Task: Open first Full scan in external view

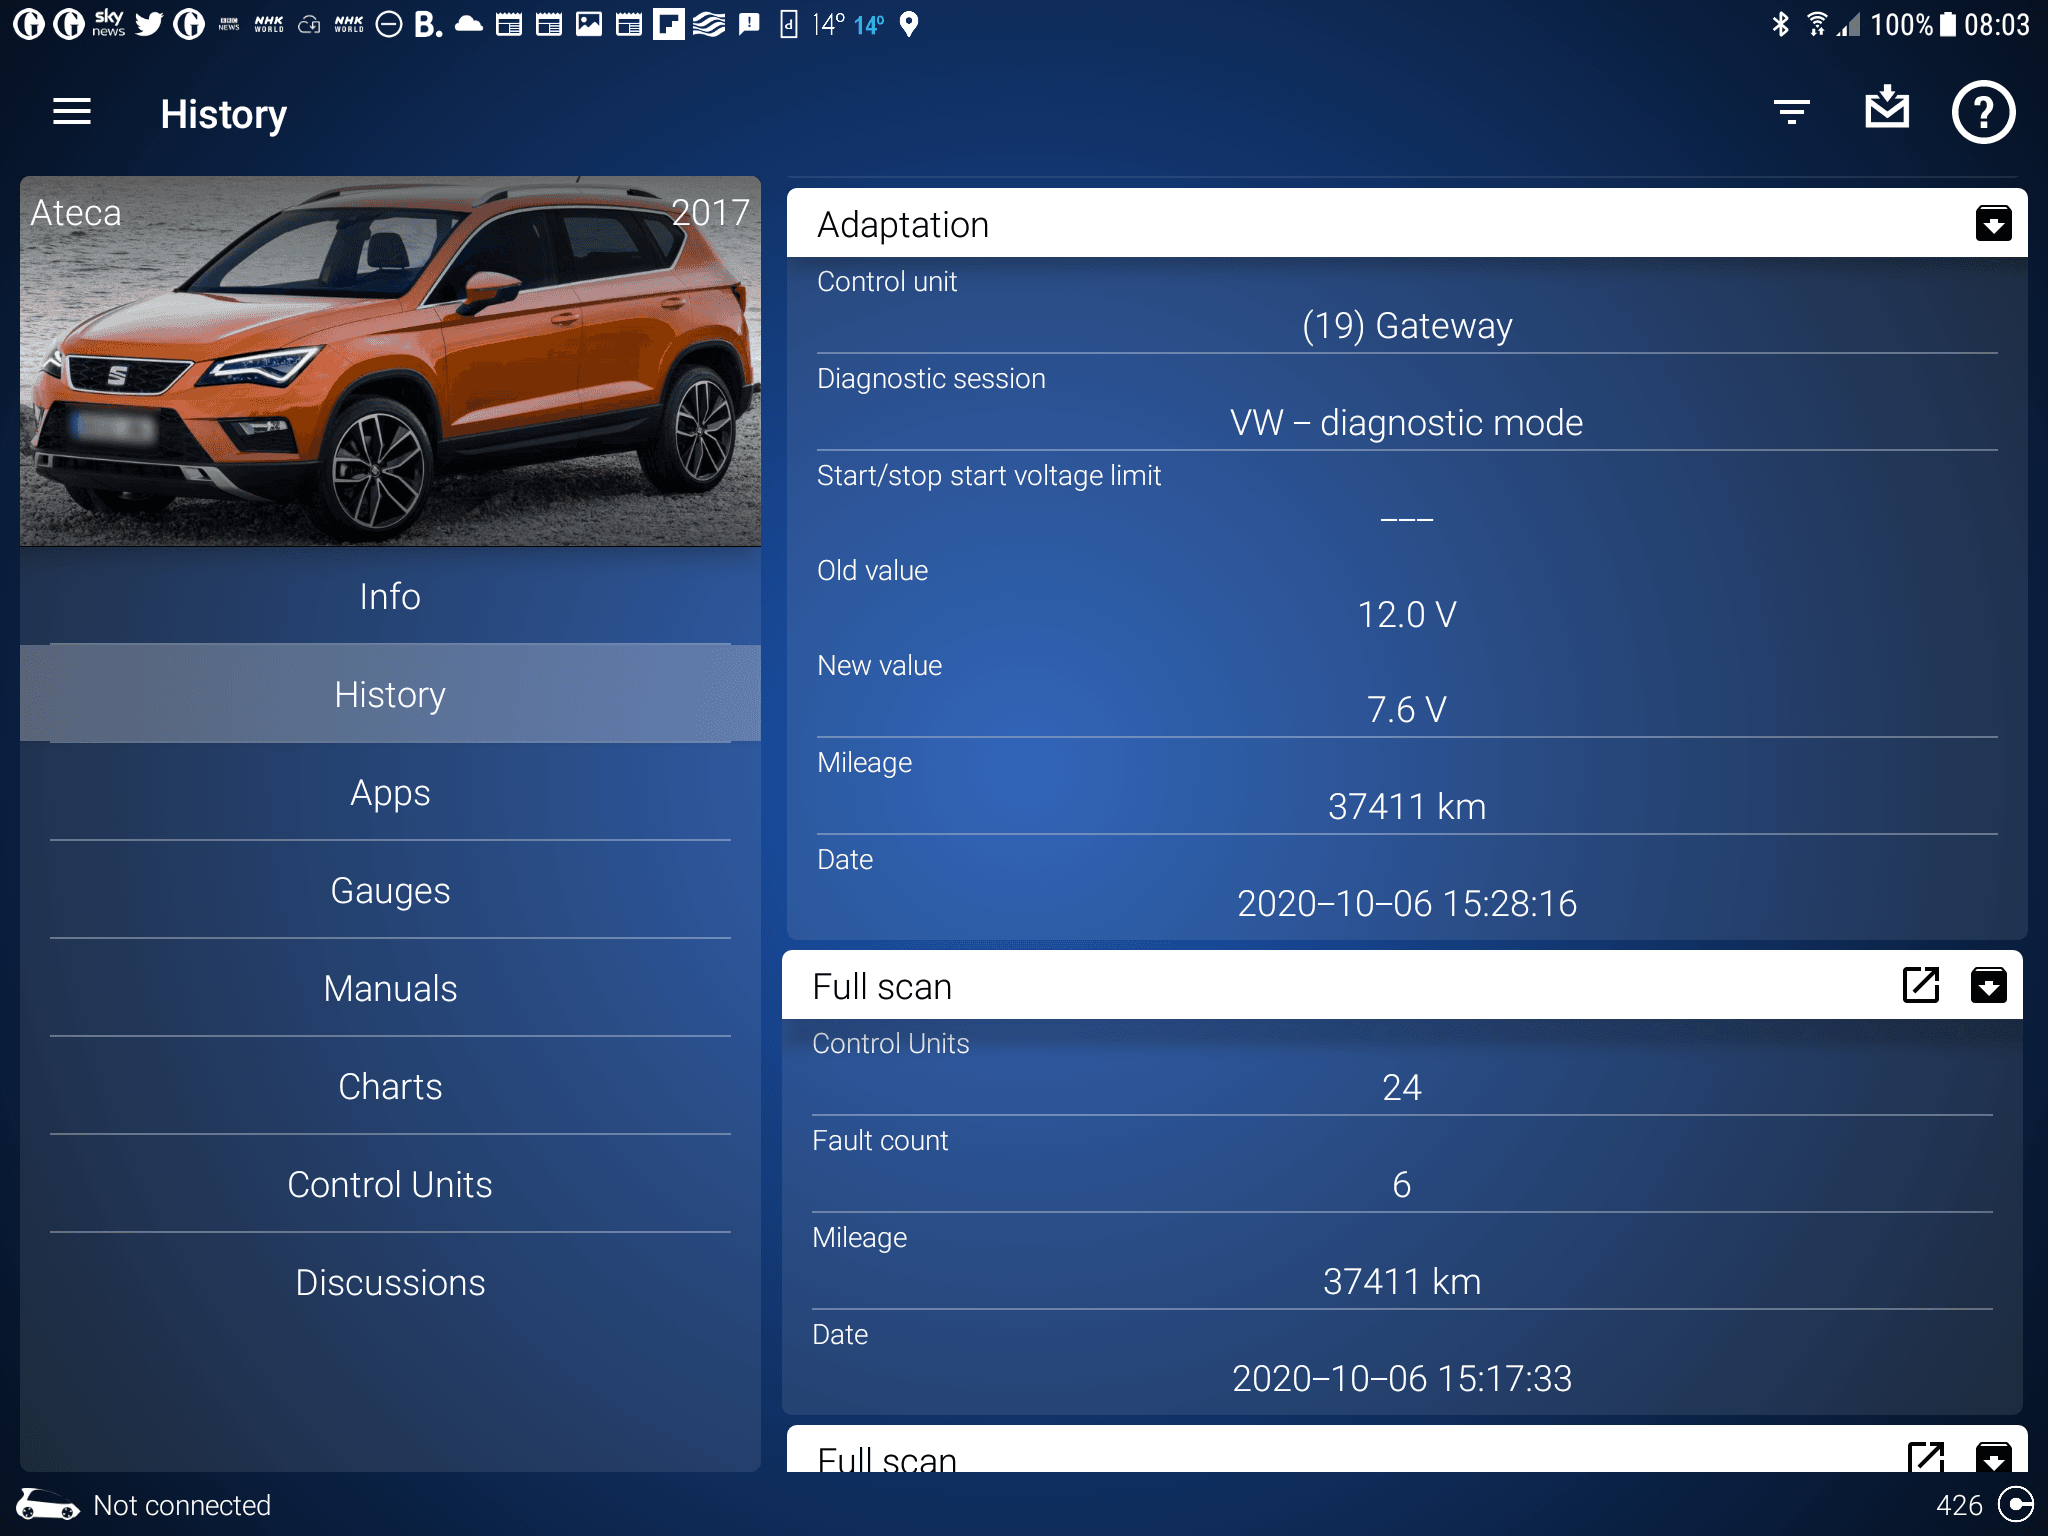Action: [x=1921, y=985]
